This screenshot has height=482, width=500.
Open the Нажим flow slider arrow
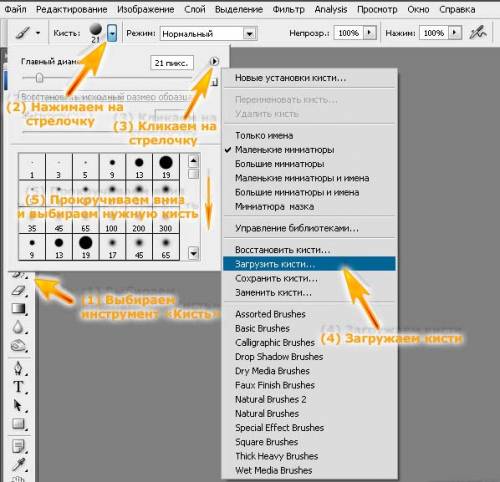coord(455,33)
